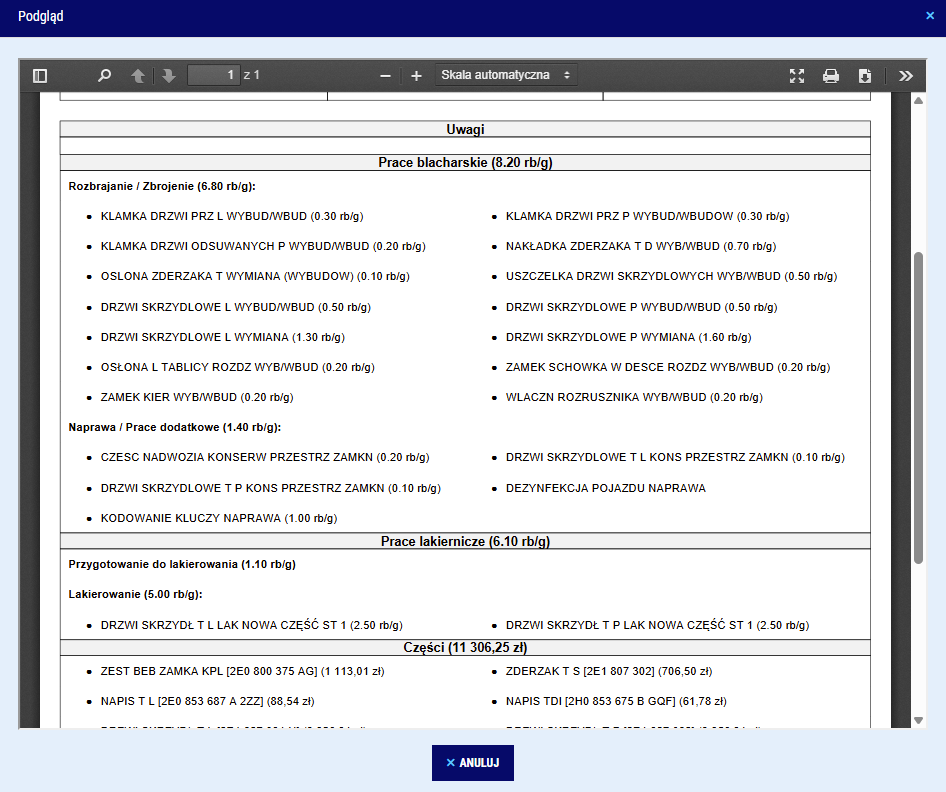
Task: Close the Podgląd dialog with X
Action: pos(930,16)
